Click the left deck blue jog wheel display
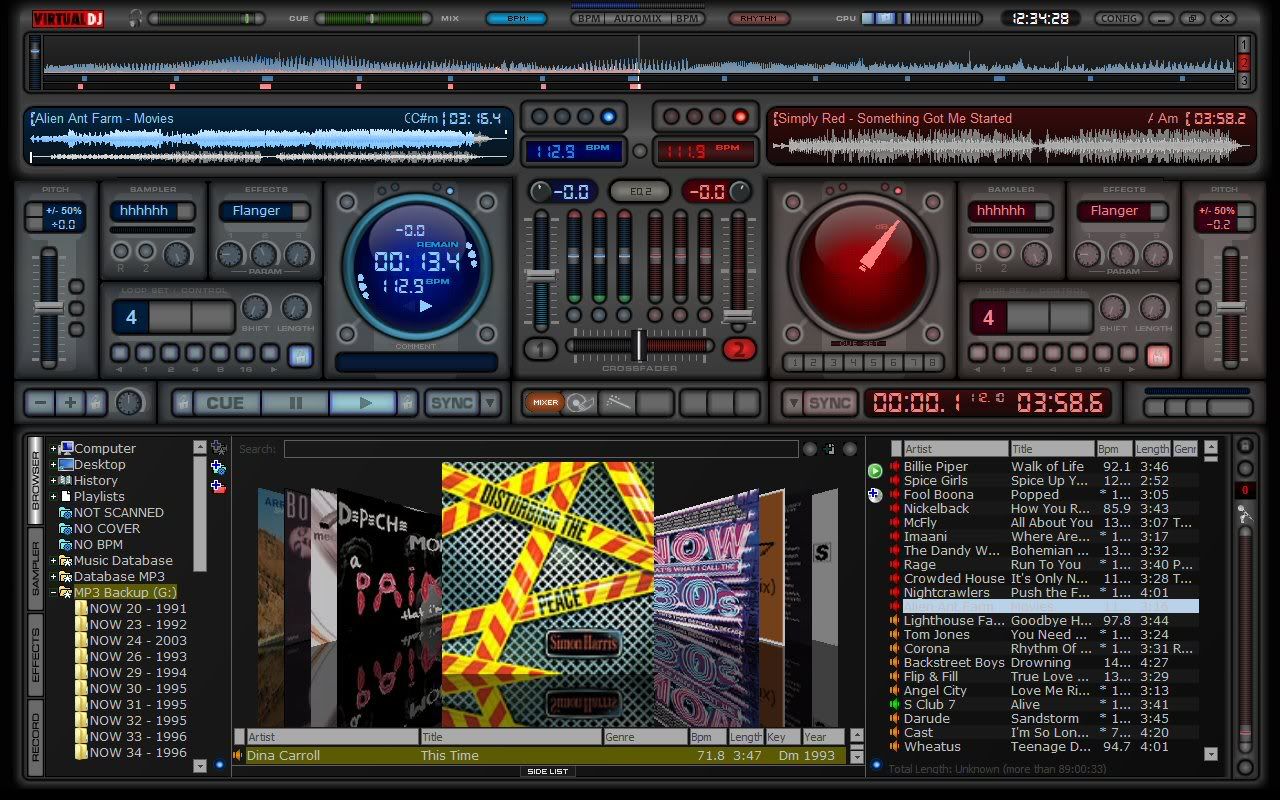This screenshot has height=800, width=1280. 417,265
